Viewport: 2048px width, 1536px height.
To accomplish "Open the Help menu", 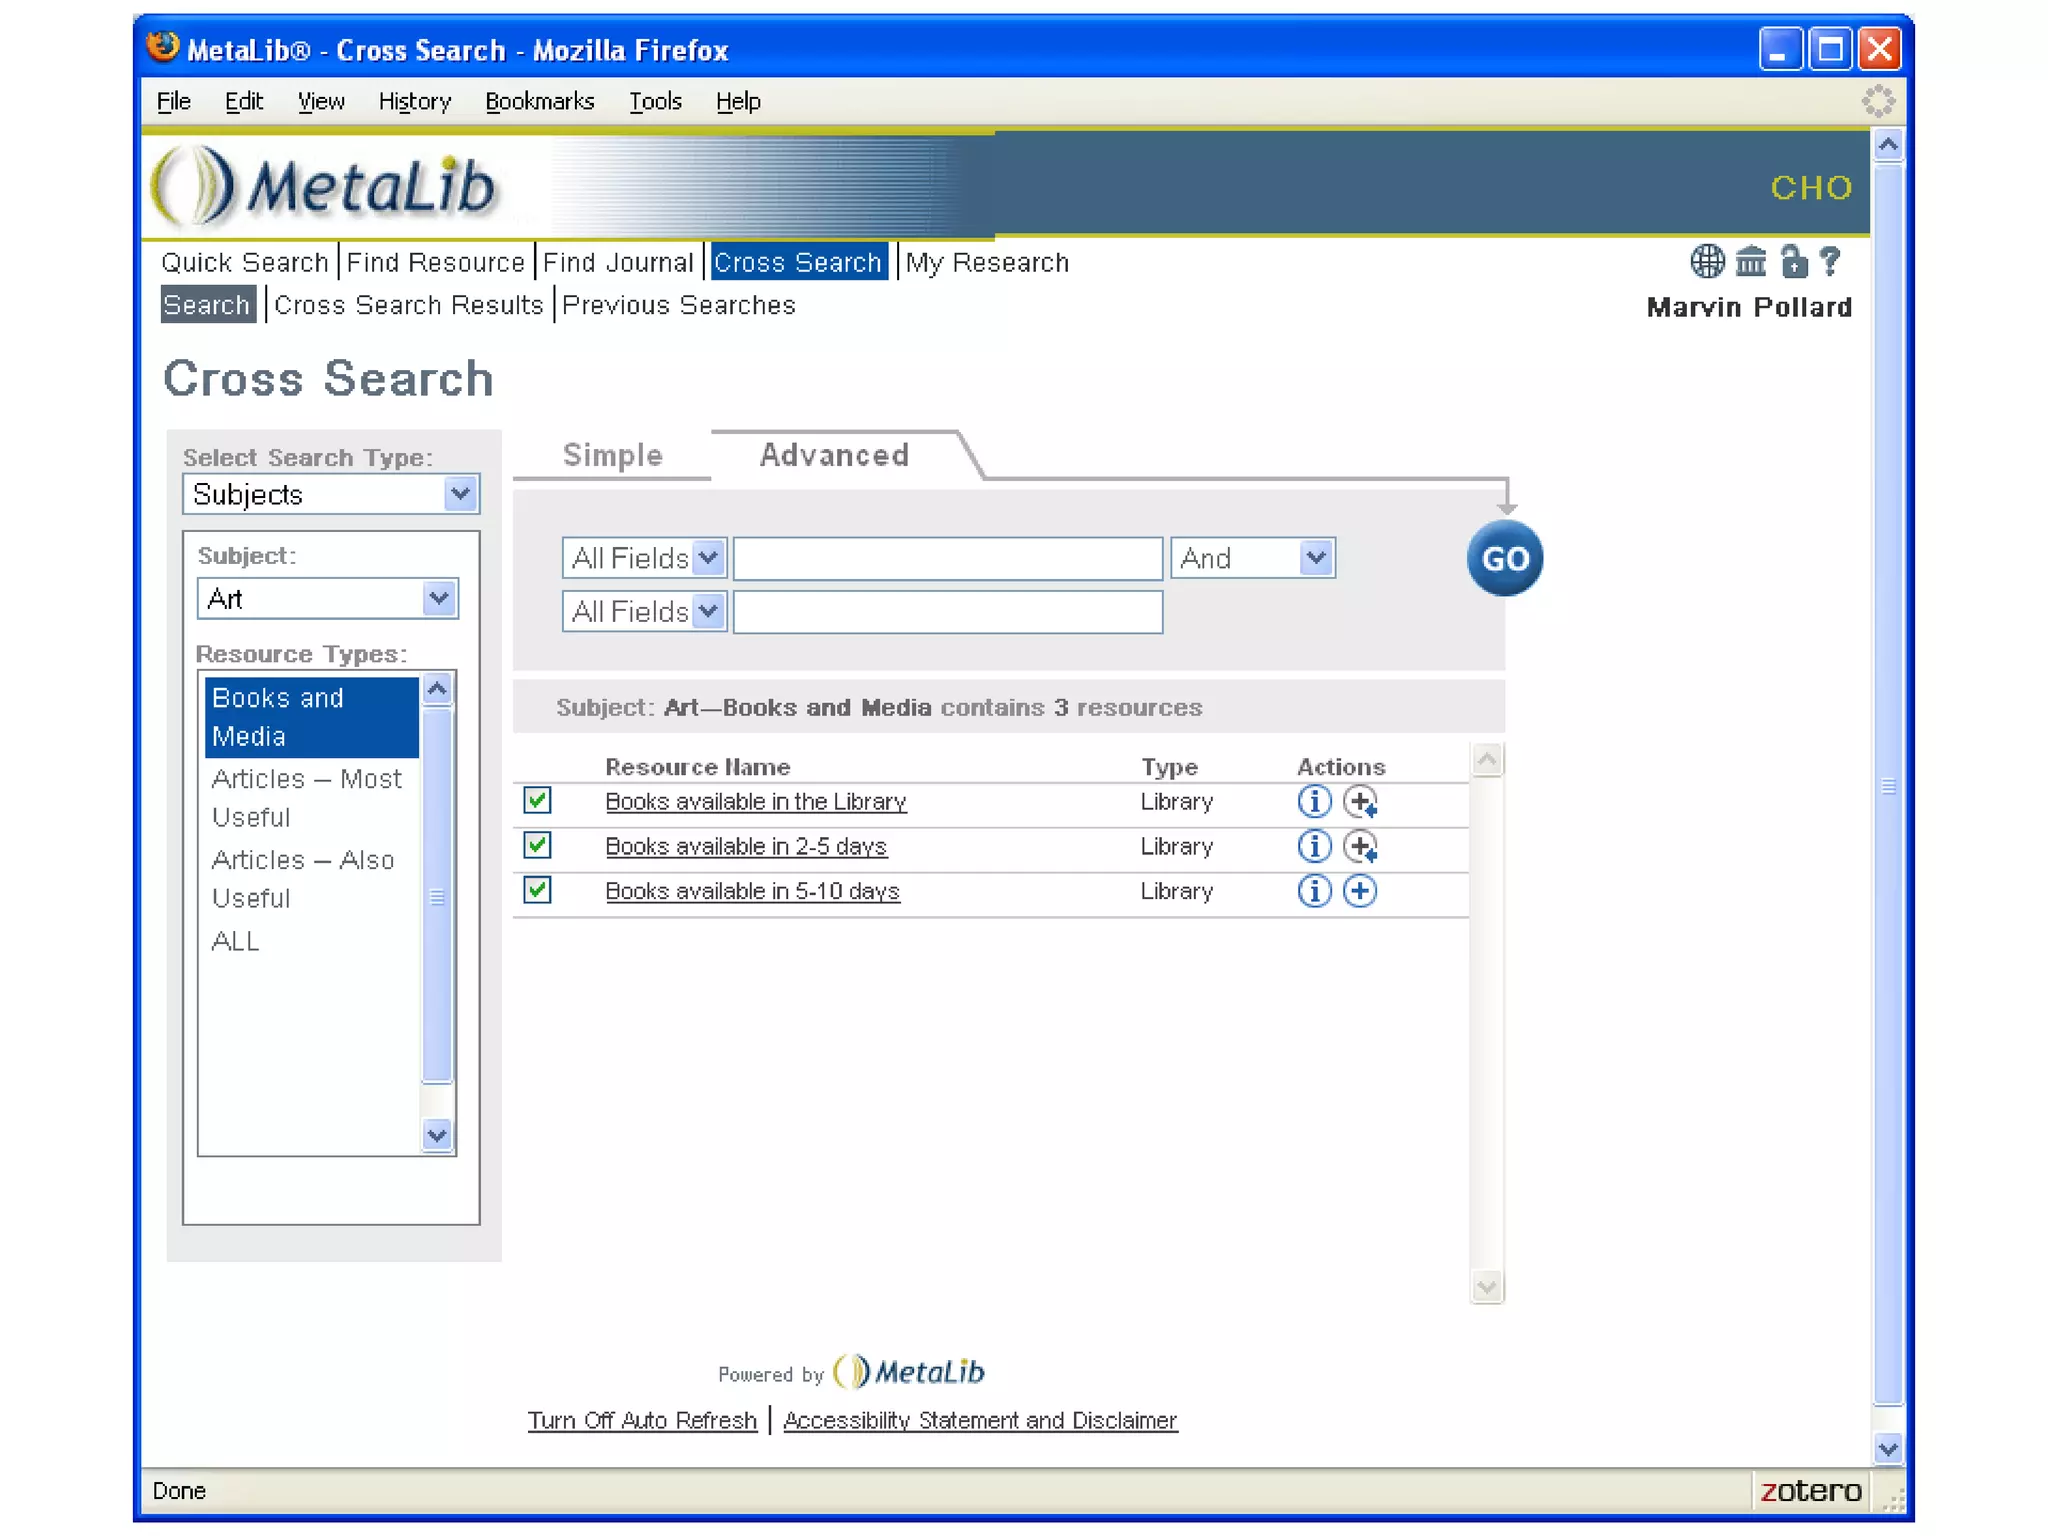I will pos(738,101).
